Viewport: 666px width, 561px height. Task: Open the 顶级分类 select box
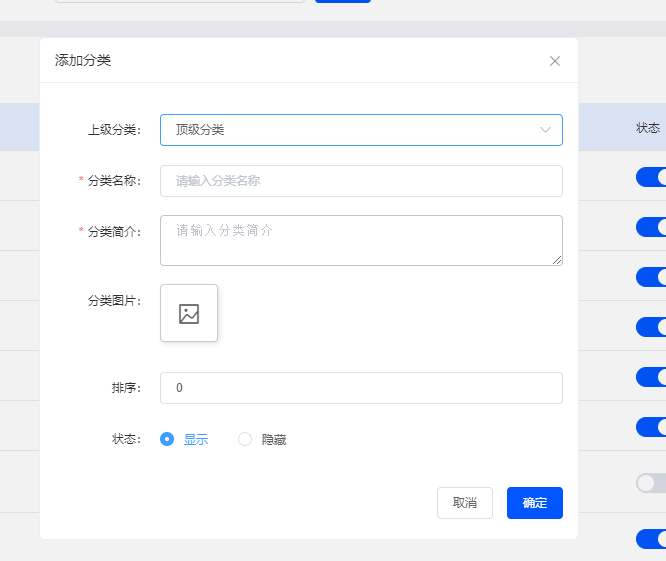tap(361, 130)
